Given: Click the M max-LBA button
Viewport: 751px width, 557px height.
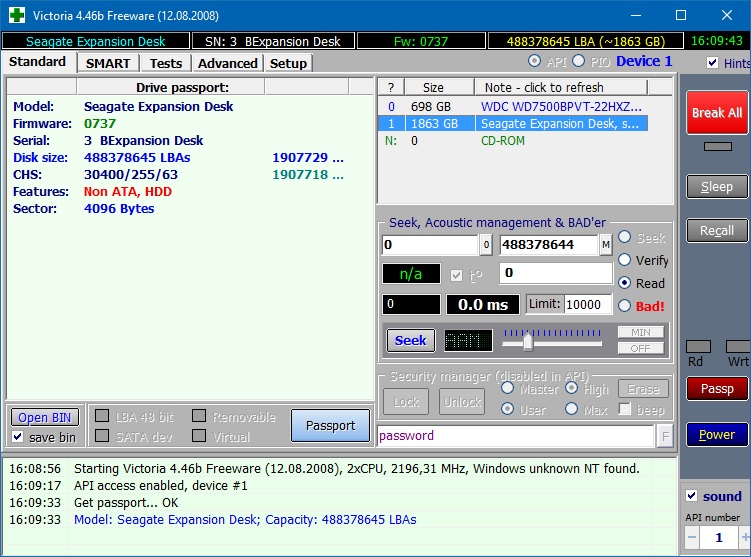Looking at the screenshot, I should point(605,245).
